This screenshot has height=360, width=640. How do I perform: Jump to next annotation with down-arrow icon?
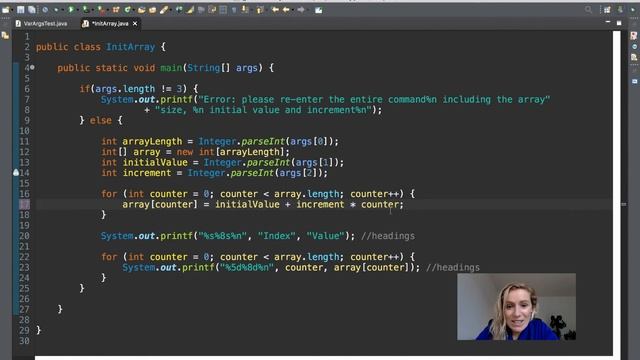coord(244,10)
